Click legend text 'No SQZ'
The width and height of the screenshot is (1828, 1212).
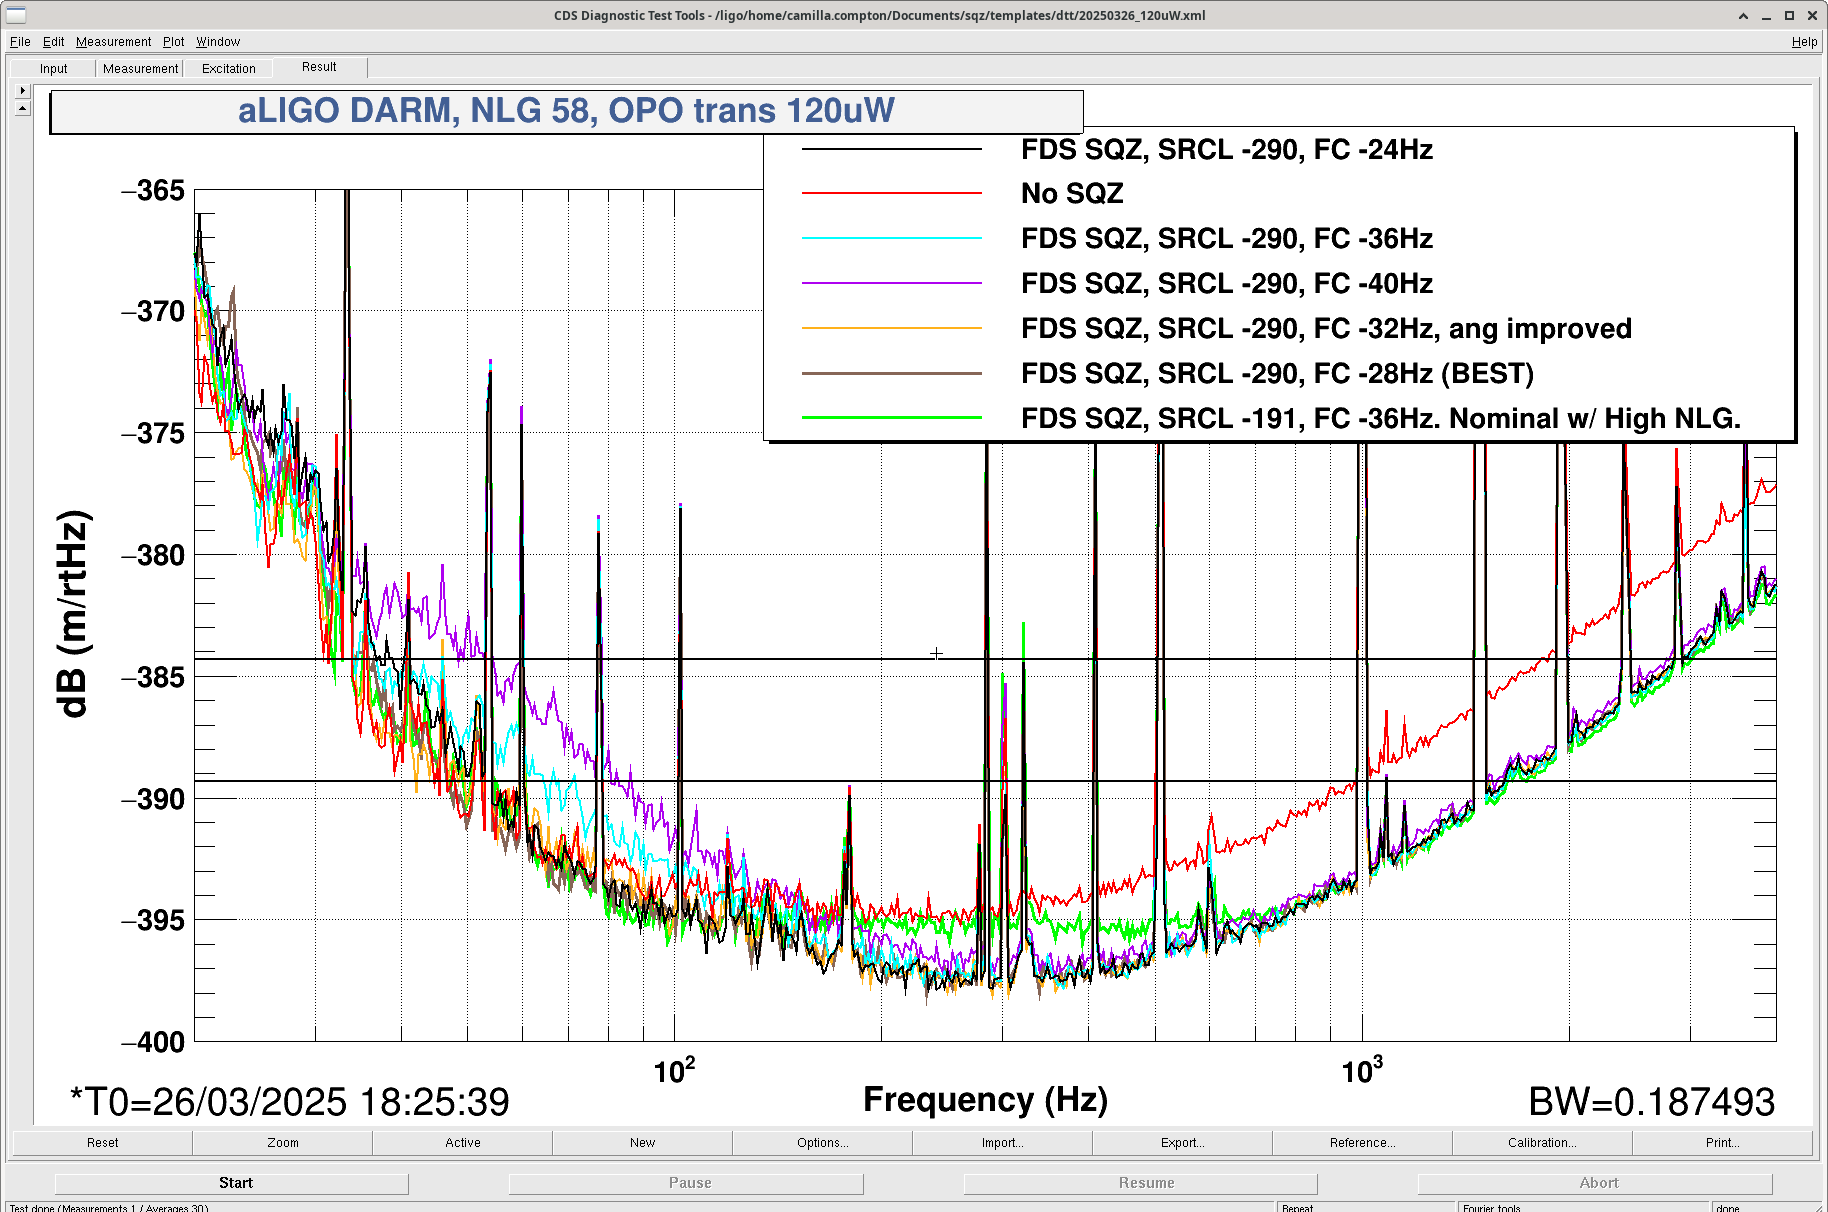(1072, 193)
